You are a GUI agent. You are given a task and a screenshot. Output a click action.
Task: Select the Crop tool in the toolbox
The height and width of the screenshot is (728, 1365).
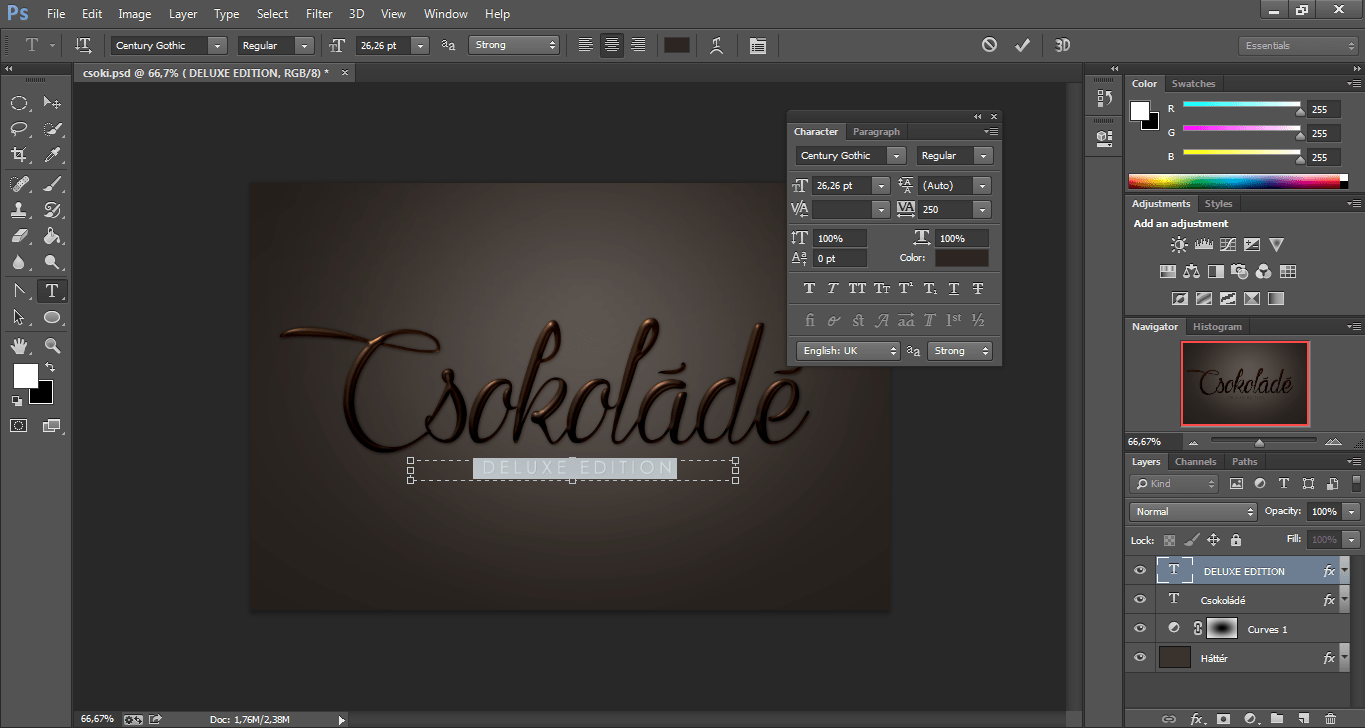[x=19, y=155]
